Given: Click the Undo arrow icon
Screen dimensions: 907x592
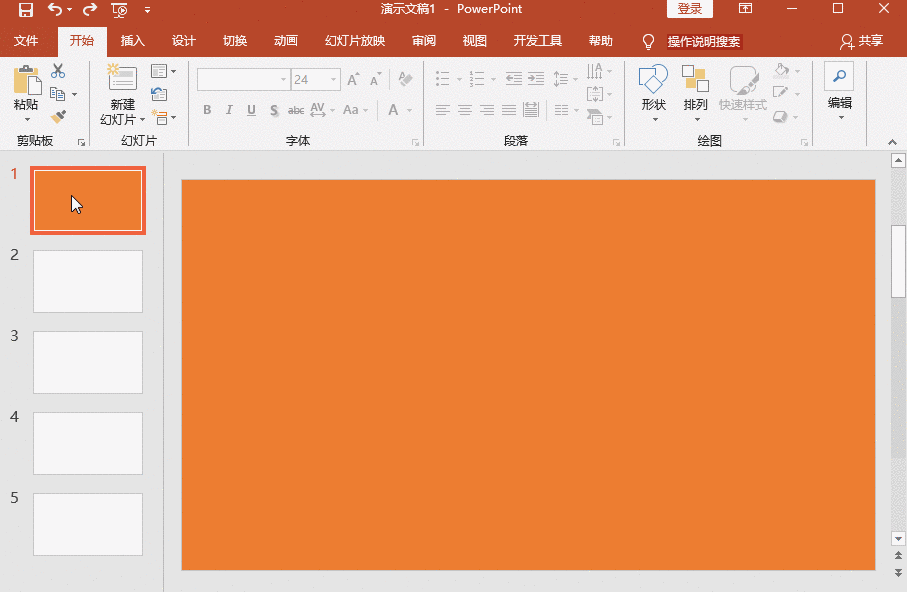Looking at the screenshot, I should (55, 10).
